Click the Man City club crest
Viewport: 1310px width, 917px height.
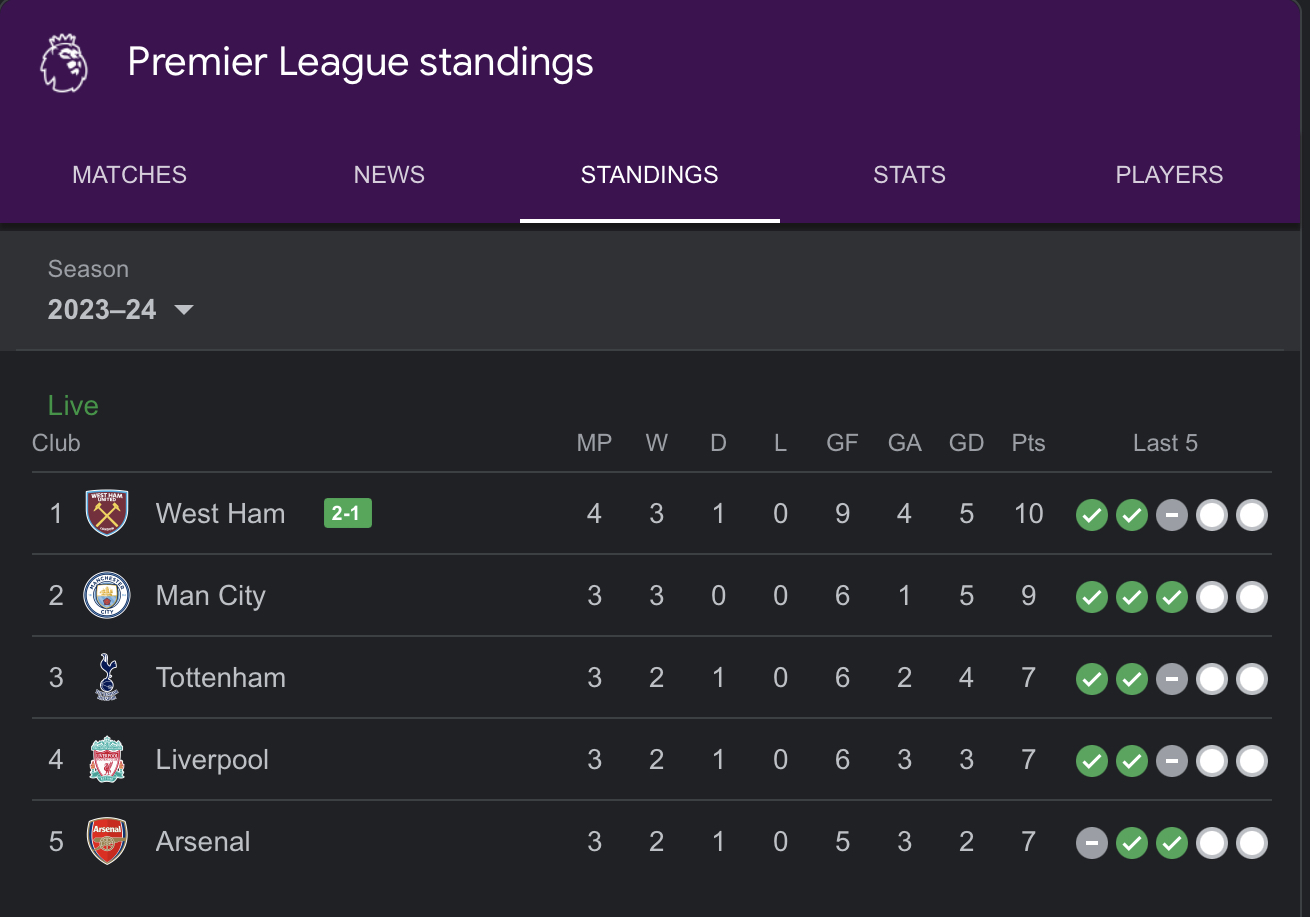click(107, 596)
